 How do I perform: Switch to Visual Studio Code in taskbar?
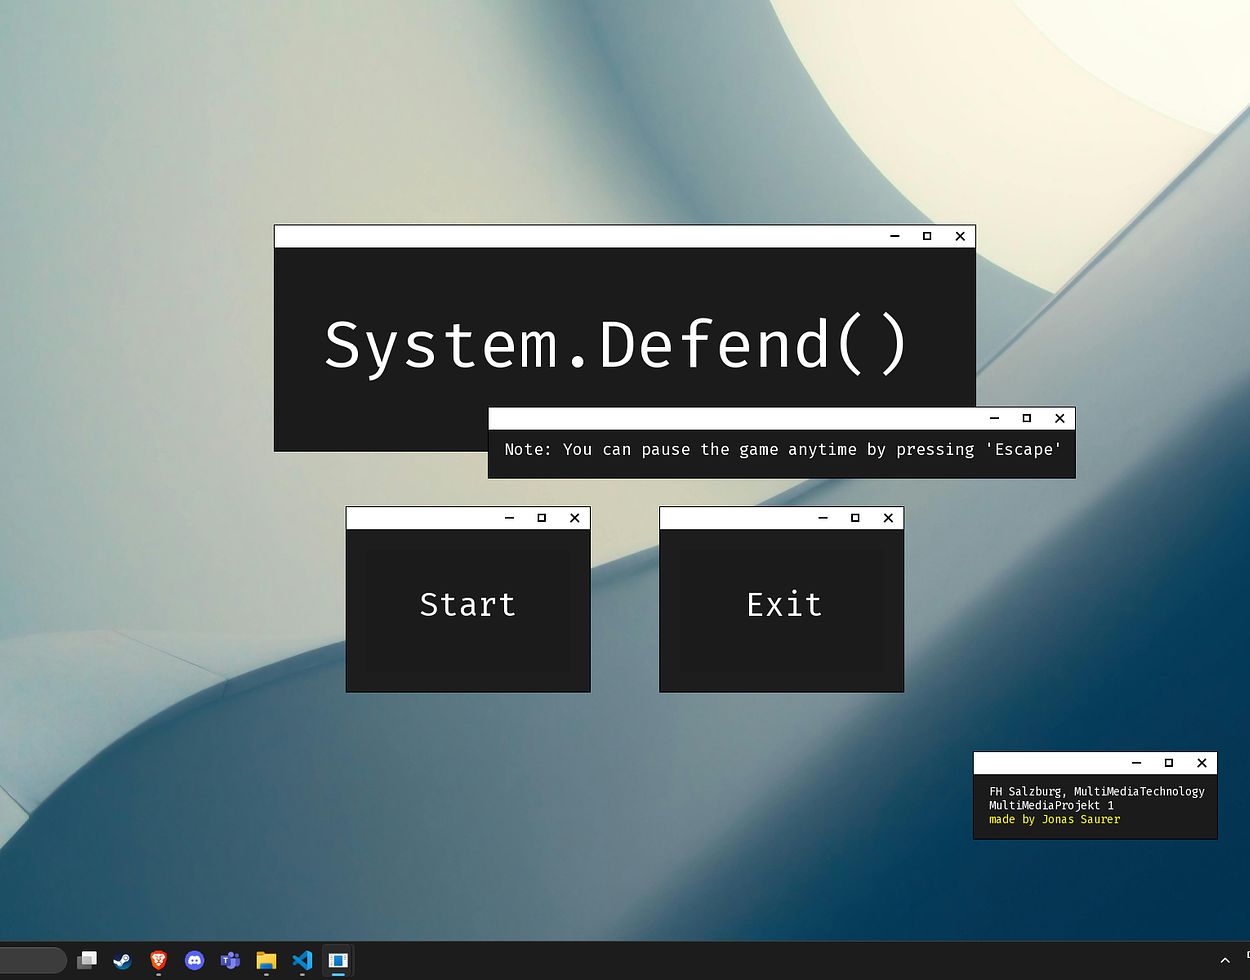pyautogui.click(x=302, y=961)
